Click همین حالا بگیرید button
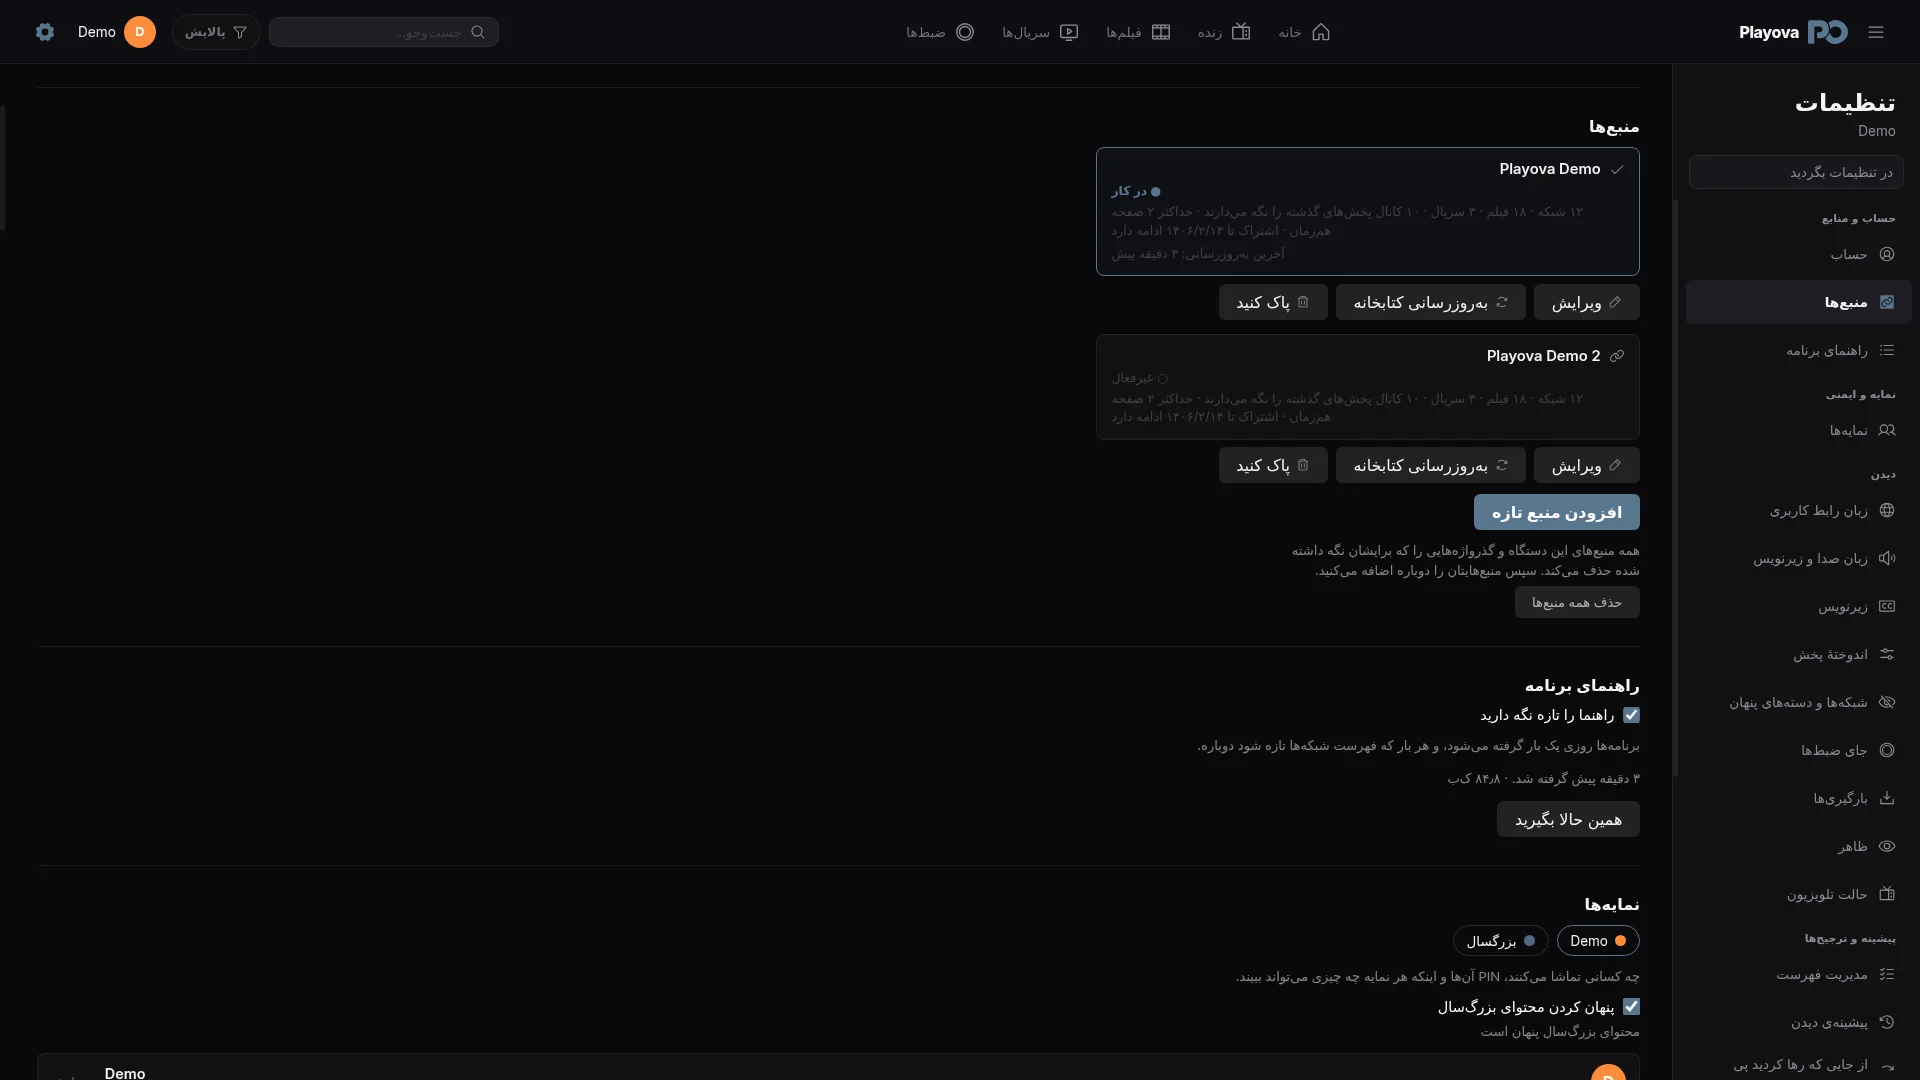Viewport: 1920px width, 1080px height. [1568, 819]
